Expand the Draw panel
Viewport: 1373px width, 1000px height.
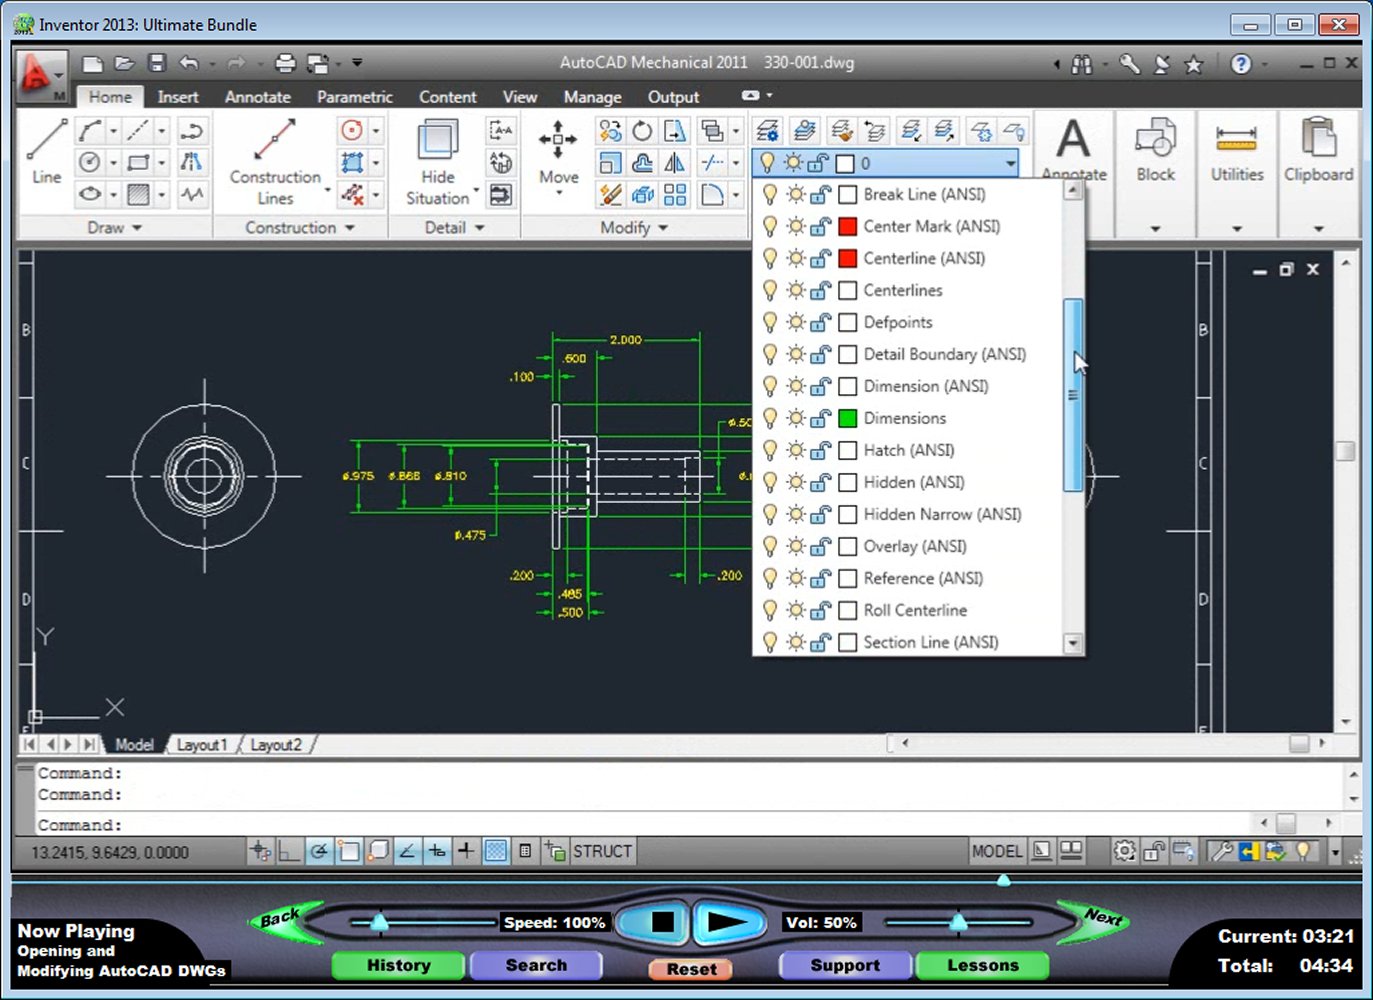[x=115, y=228]
